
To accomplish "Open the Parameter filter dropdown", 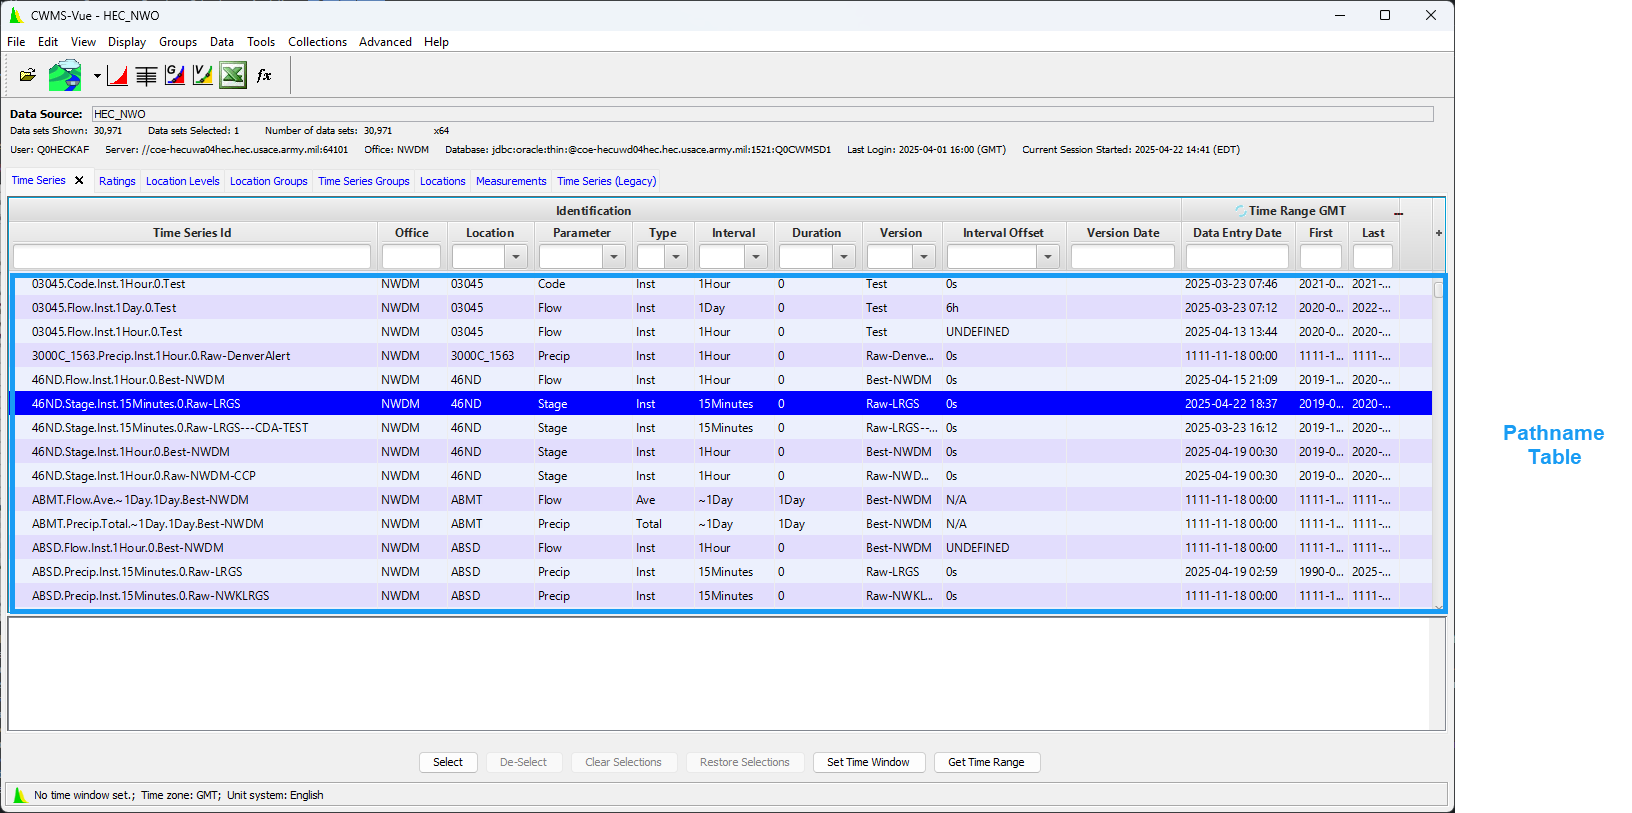I will (614, 257).
